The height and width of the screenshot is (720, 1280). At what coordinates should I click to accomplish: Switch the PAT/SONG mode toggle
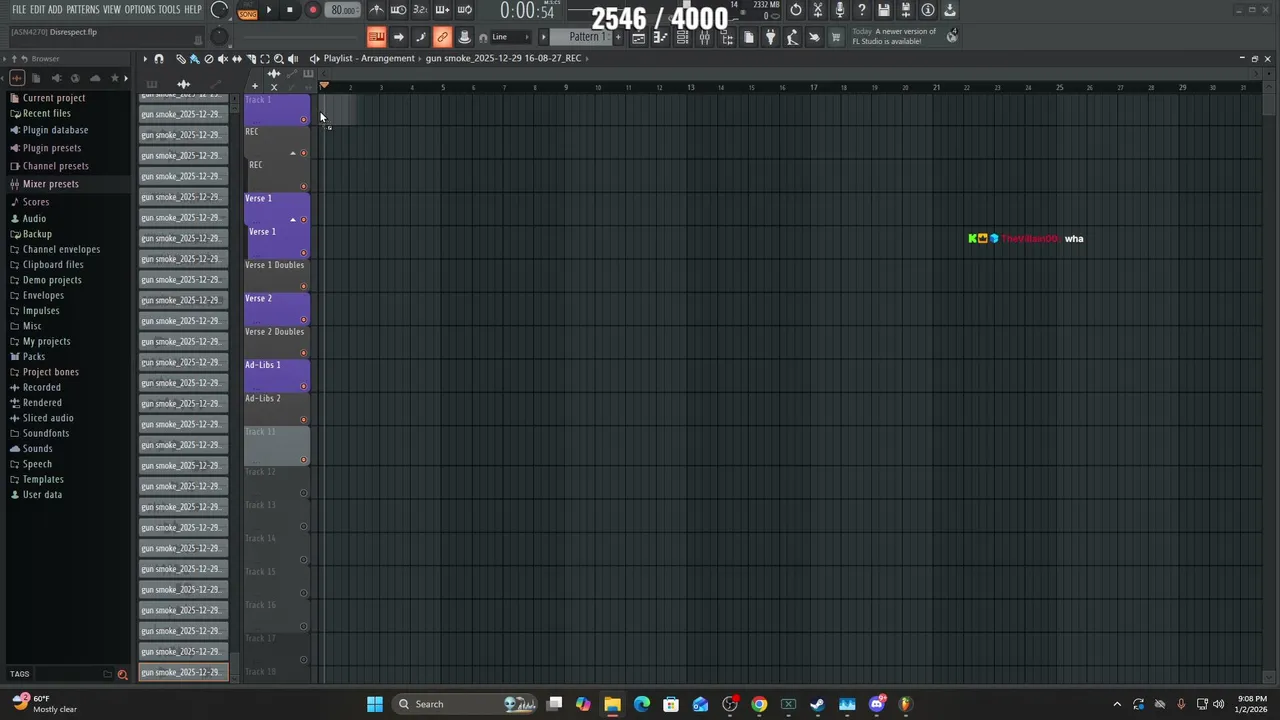click(x=247, y=11)
